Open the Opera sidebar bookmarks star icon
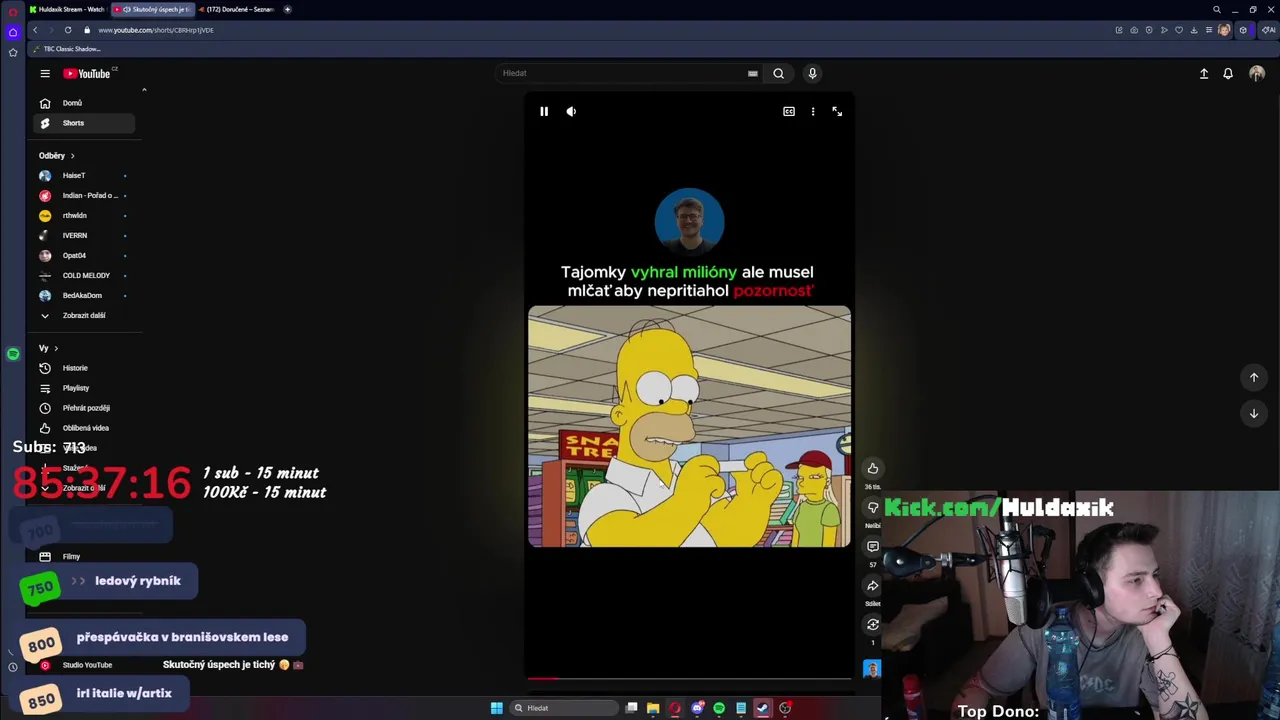The image size is (1280, 720). pyautogui.click(x=13, y=52)
